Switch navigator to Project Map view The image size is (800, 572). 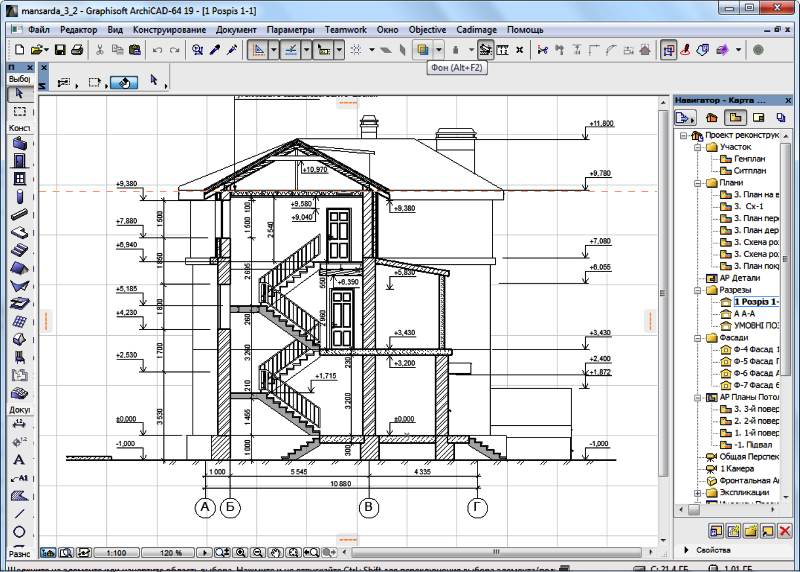[711, 118]
